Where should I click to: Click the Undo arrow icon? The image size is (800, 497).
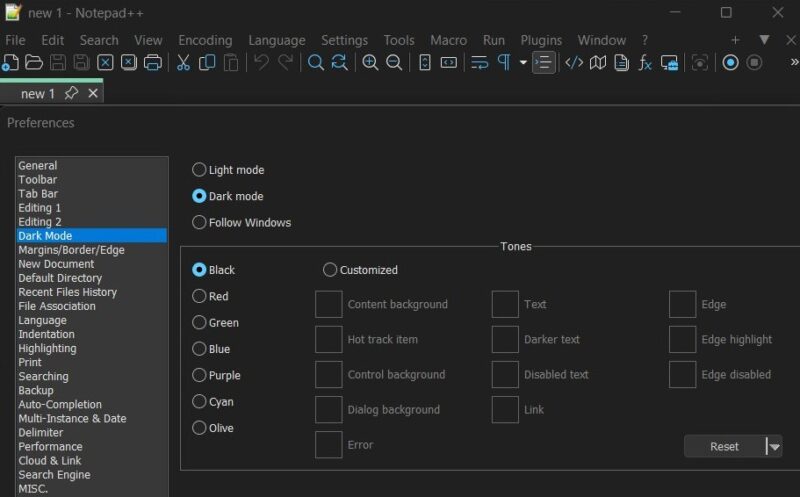click(261, 63)
